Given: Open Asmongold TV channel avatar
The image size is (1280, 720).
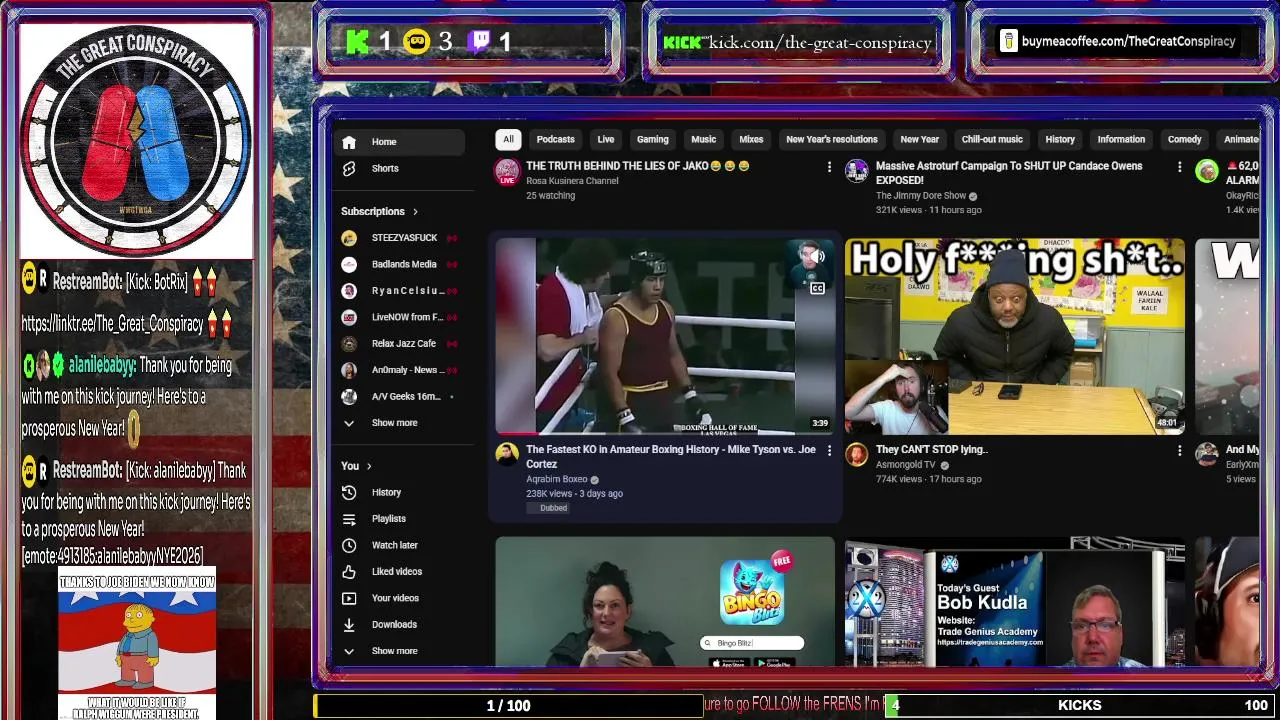Looking at the screenshot, I should [x=857, y=455].
